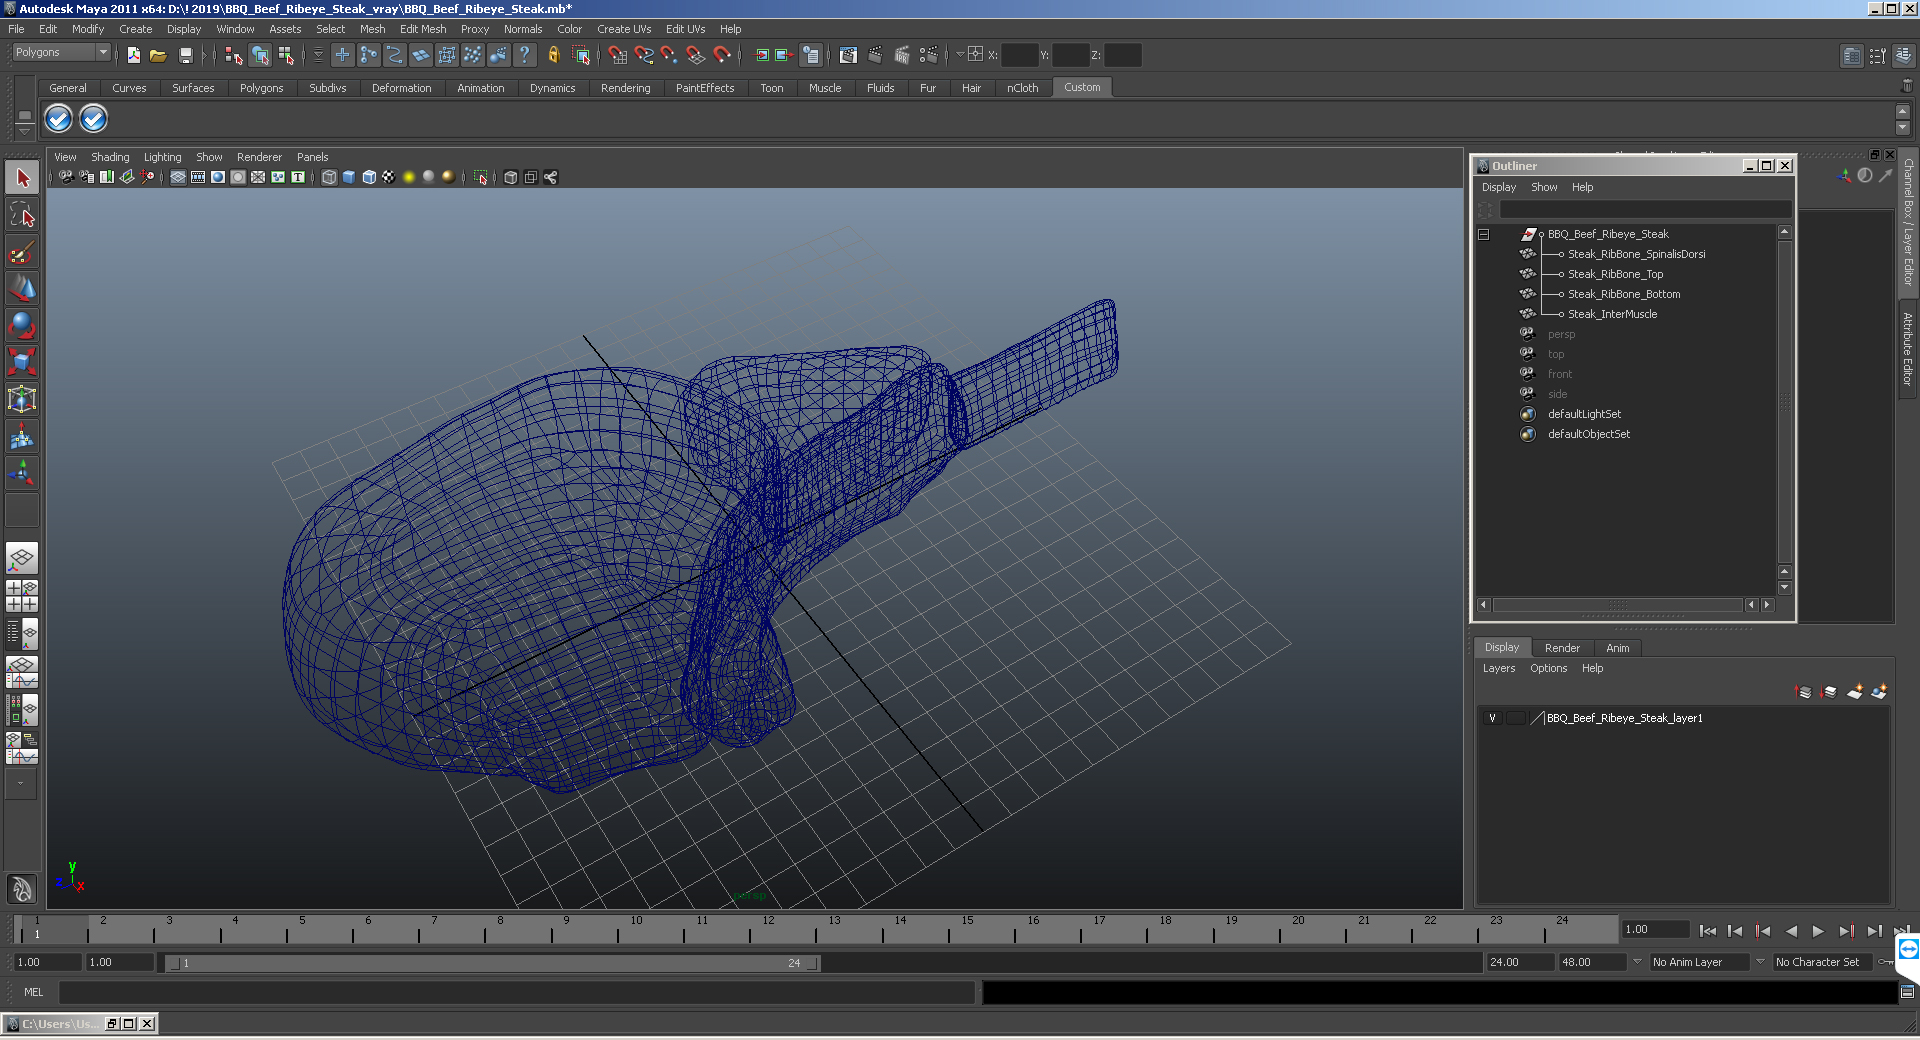Toggle viewport grid display icon
Screen dimensions: 1920x1040
click(x=178, y=177)
